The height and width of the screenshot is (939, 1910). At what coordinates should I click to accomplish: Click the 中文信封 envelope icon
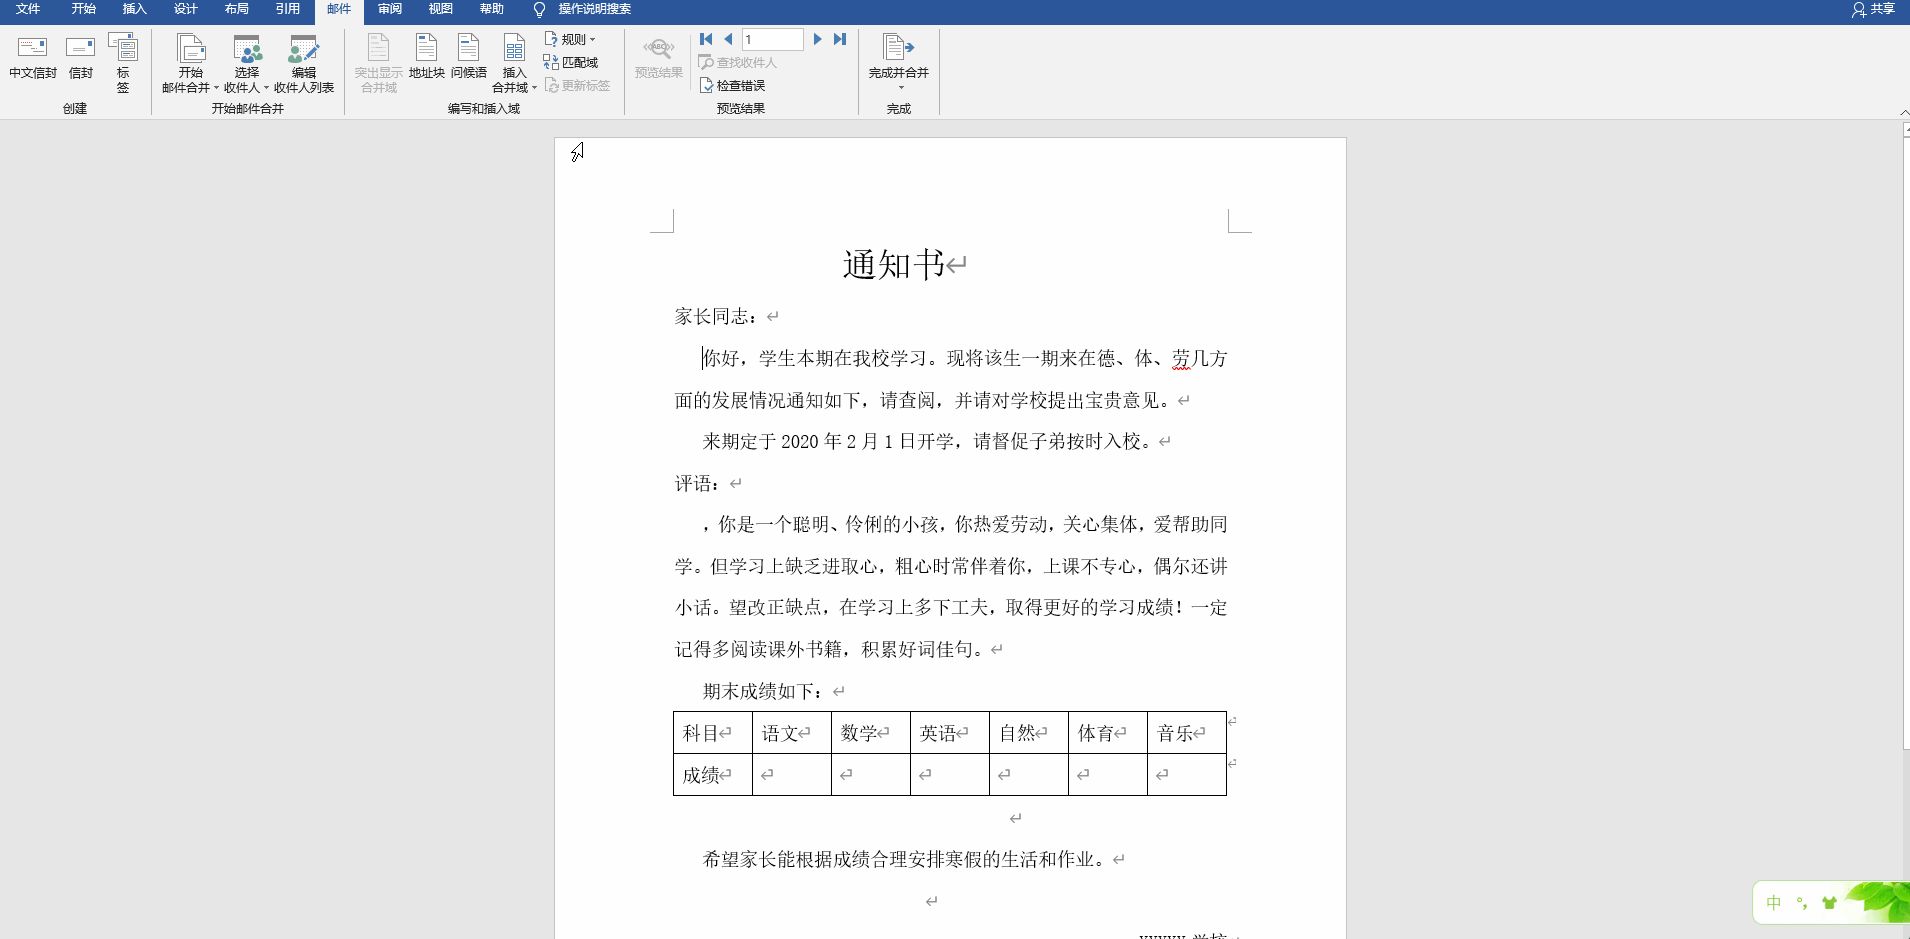[32, 47]
